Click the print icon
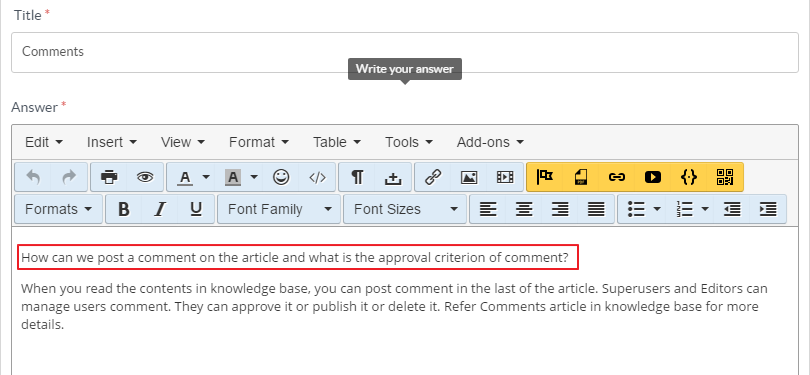Screen dimensions: 810x375 point(109,177)
